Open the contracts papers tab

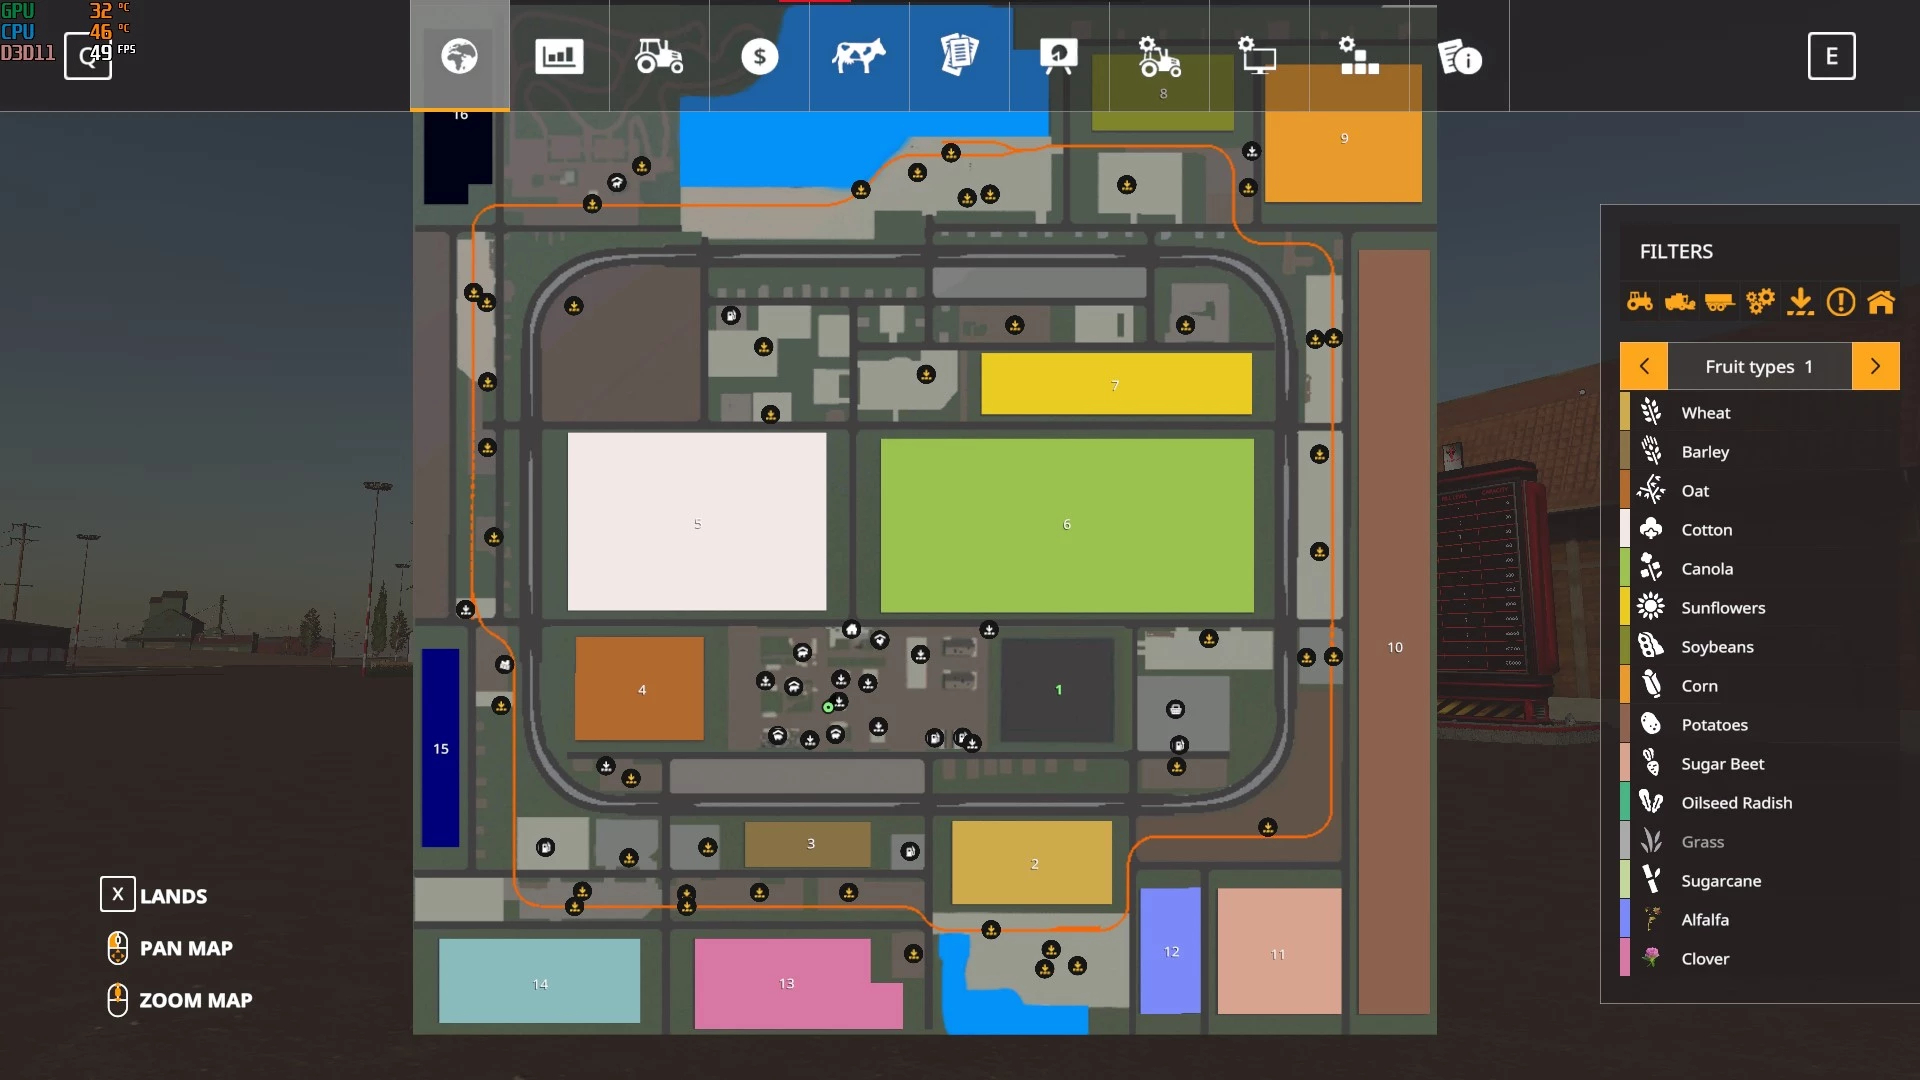click(959, 56)
